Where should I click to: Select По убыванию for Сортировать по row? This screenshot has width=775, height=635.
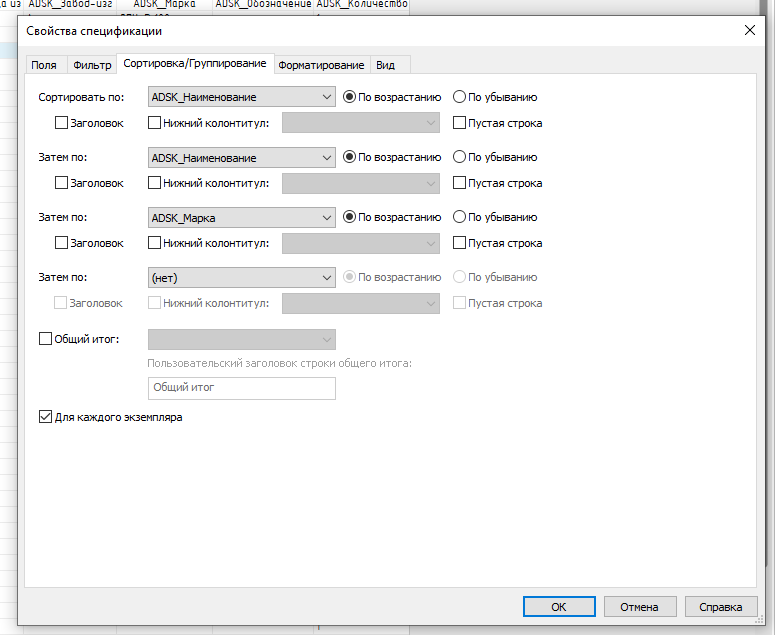(x=460, y=97)
